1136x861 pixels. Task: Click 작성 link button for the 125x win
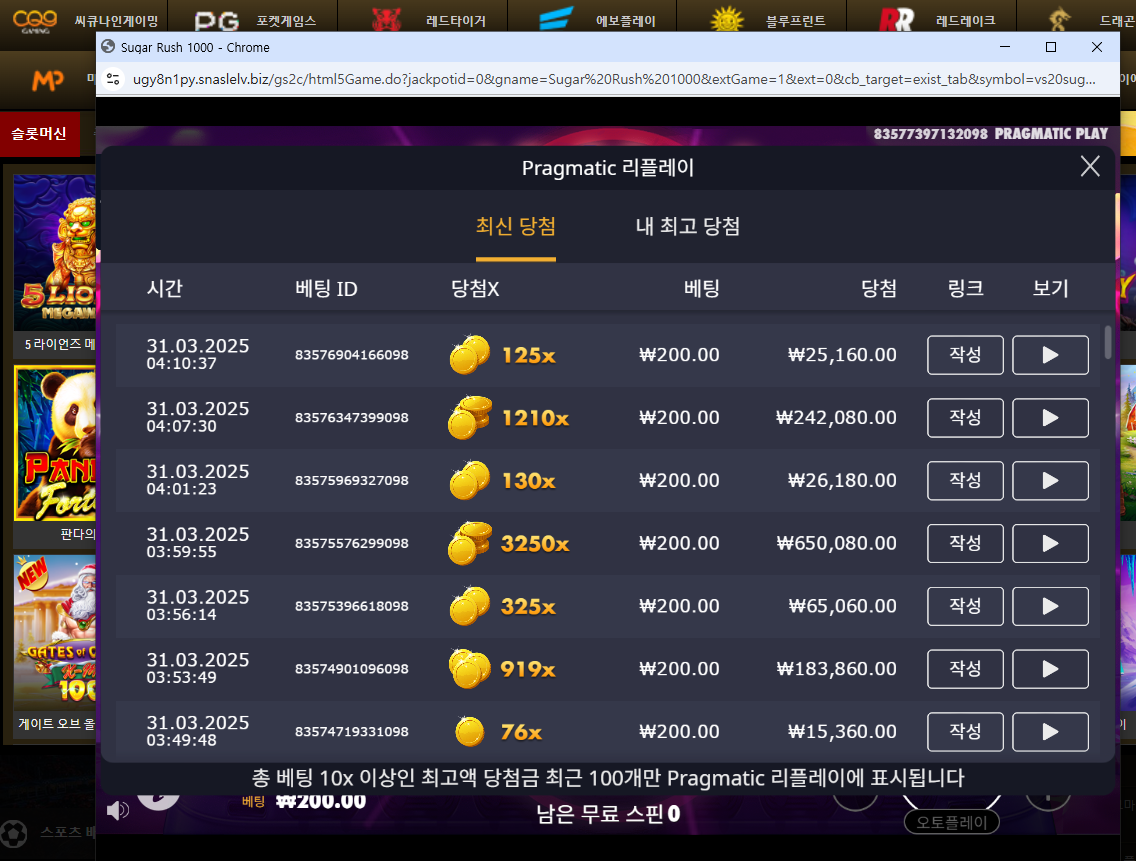point(965,355)
